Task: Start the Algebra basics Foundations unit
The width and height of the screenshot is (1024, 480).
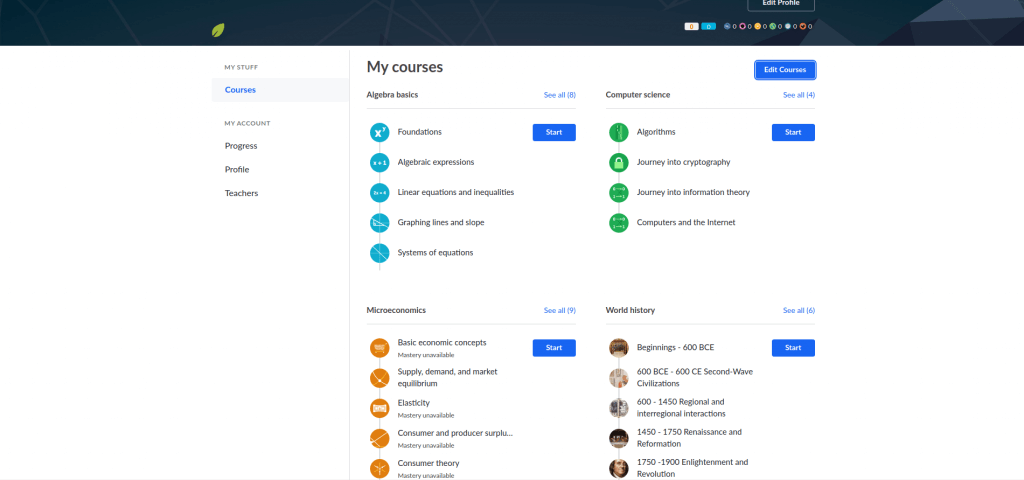Action: 554,133
